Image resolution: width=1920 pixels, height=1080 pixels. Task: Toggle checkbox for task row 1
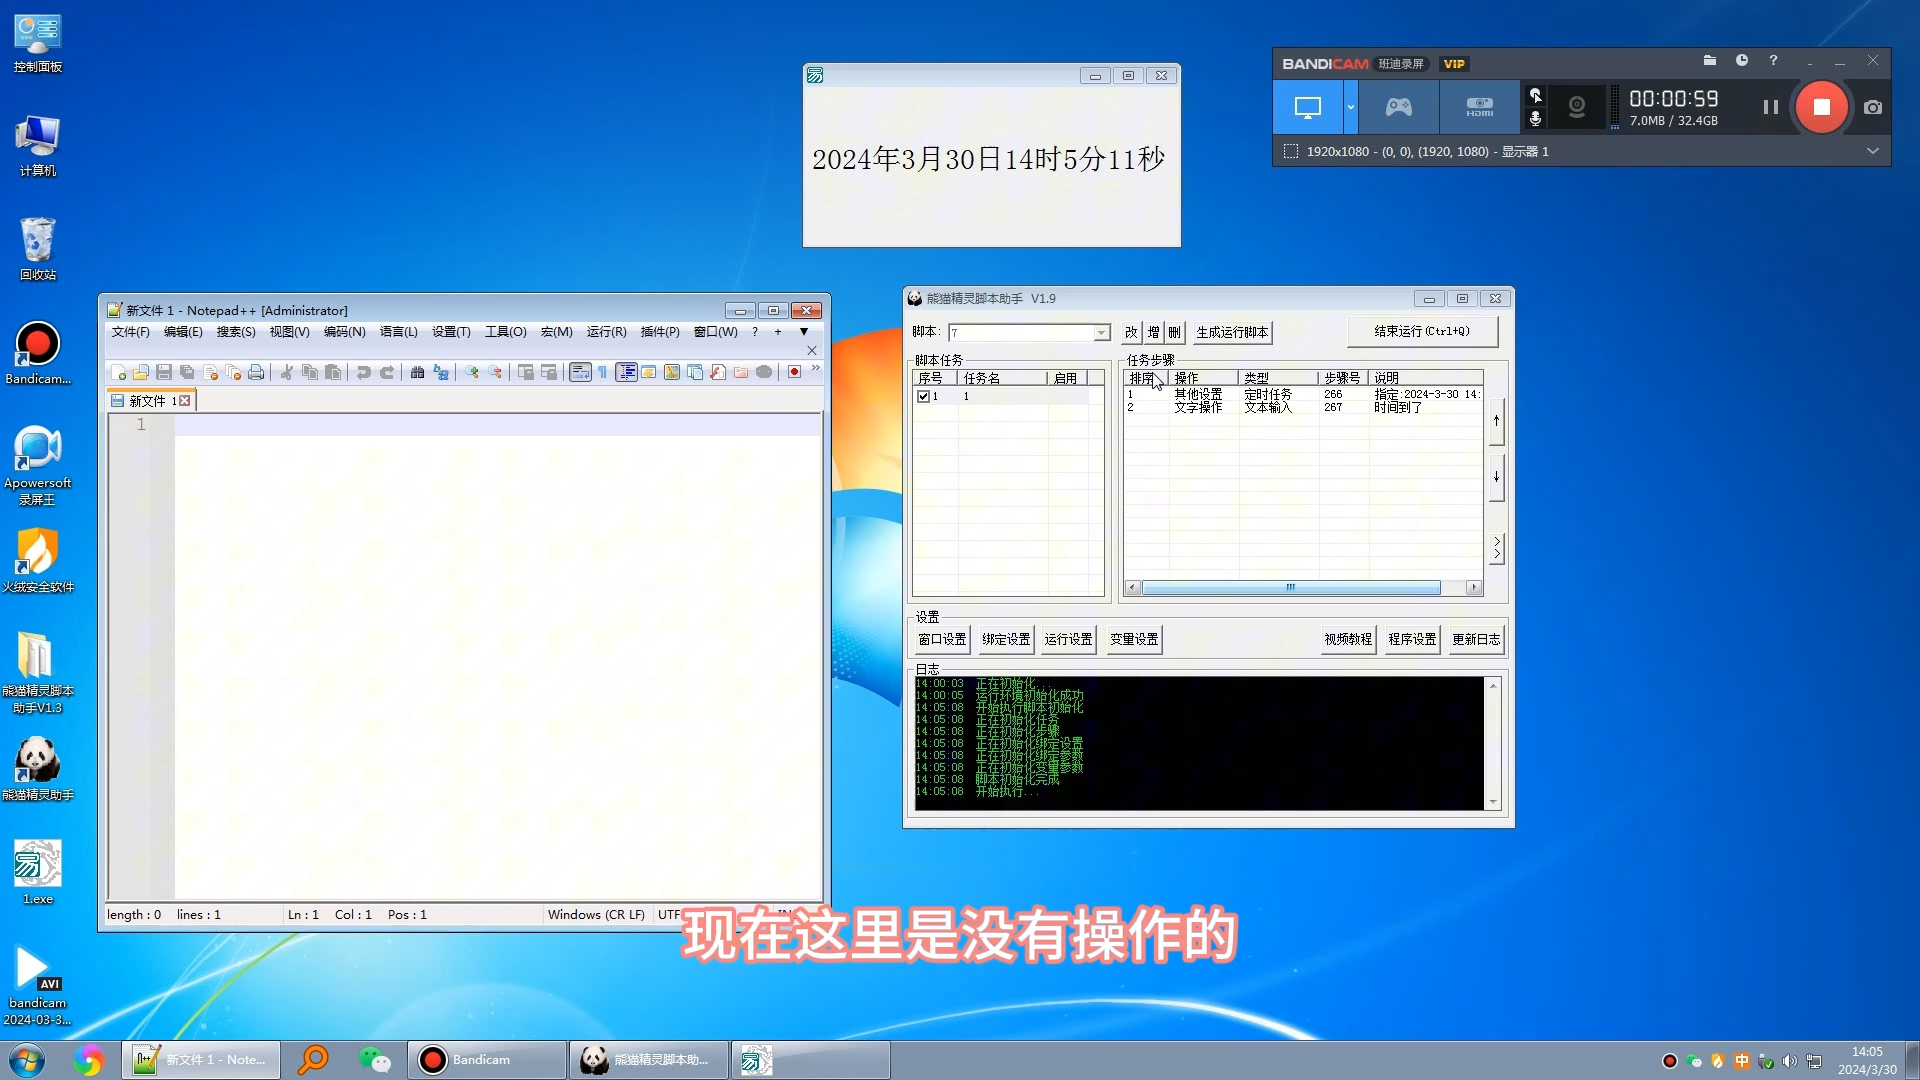tap(923, 397)
